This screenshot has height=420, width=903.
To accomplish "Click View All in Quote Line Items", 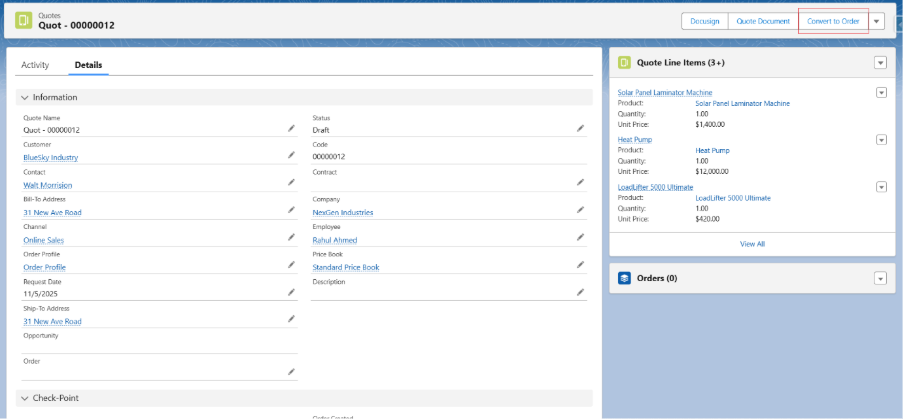I will pos(752,243).
